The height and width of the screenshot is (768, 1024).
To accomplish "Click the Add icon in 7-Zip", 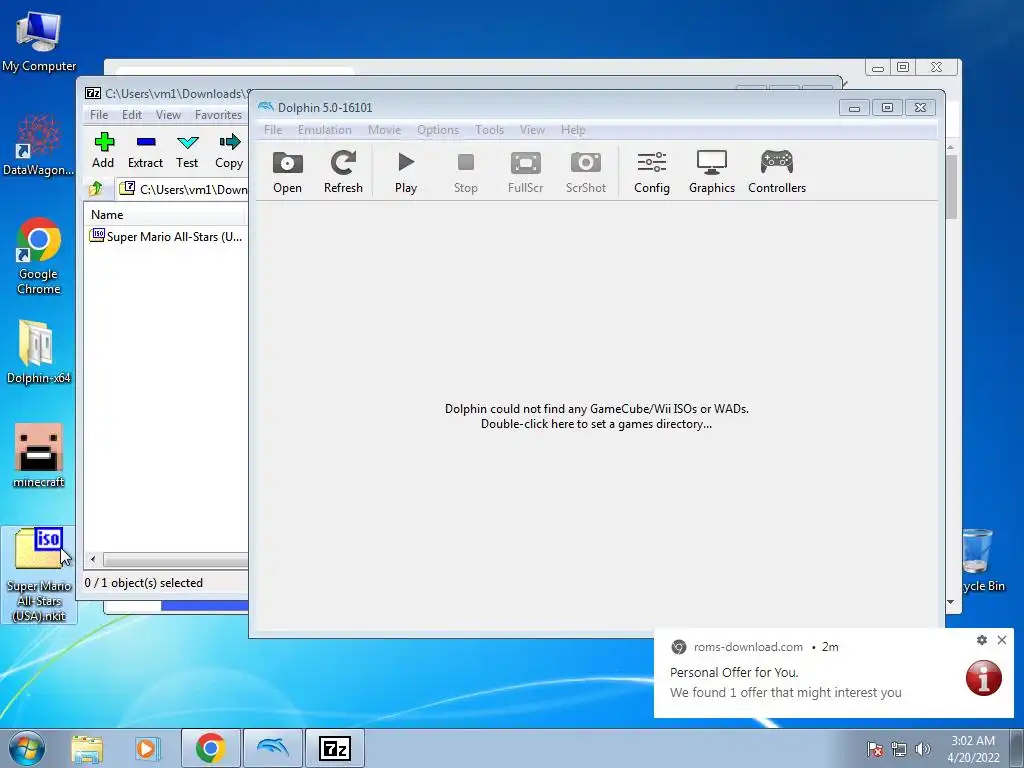I will [103, 150].
